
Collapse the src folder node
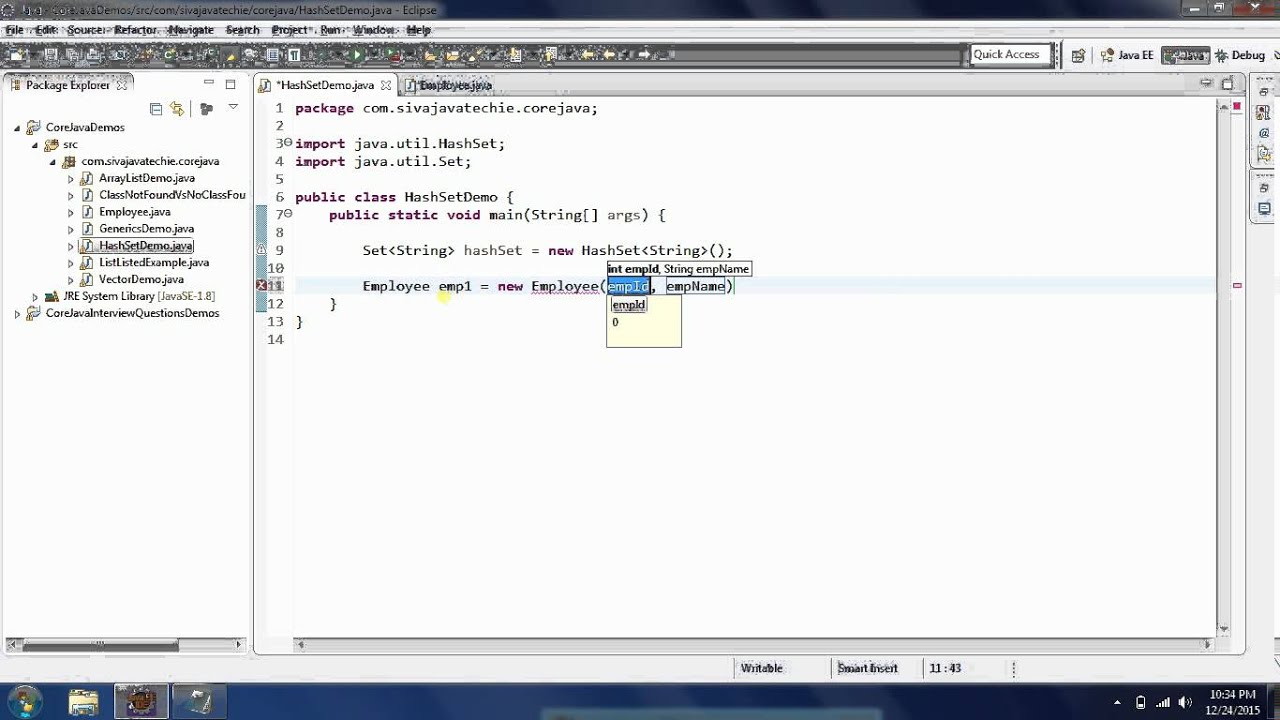(35, 145)
